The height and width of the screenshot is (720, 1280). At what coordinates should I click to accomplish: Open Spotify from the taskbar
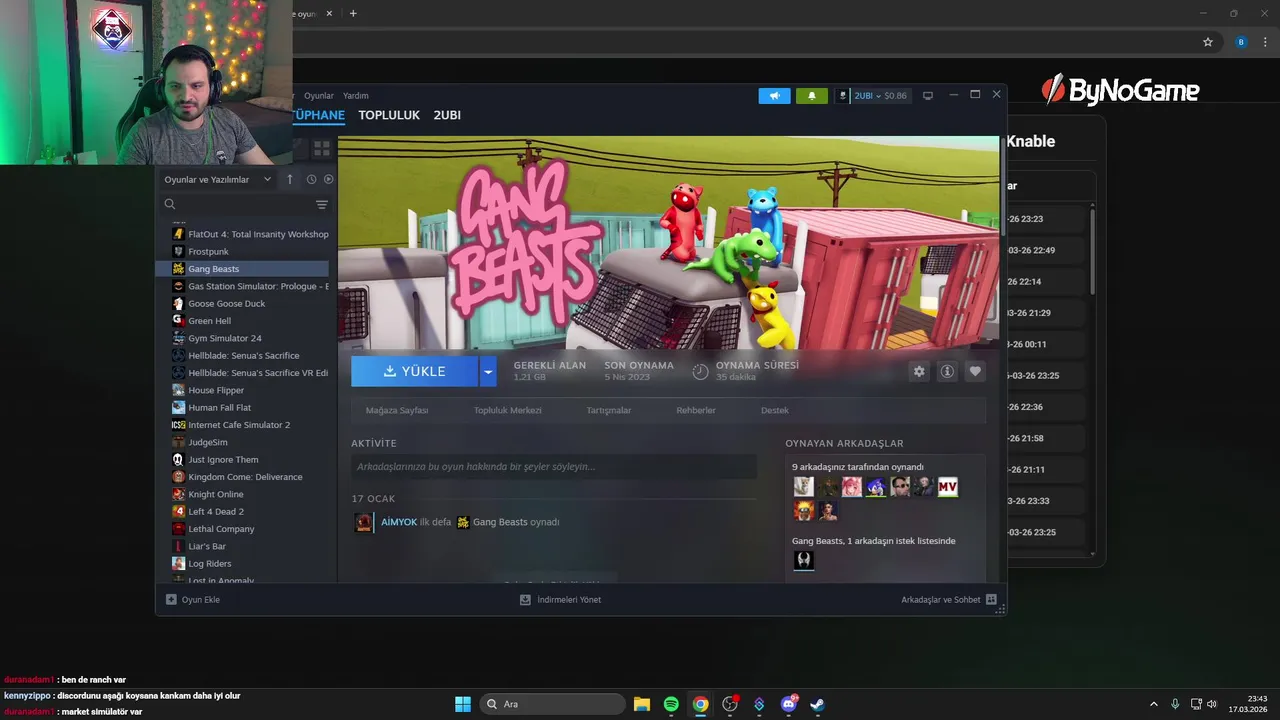point(671,704)
